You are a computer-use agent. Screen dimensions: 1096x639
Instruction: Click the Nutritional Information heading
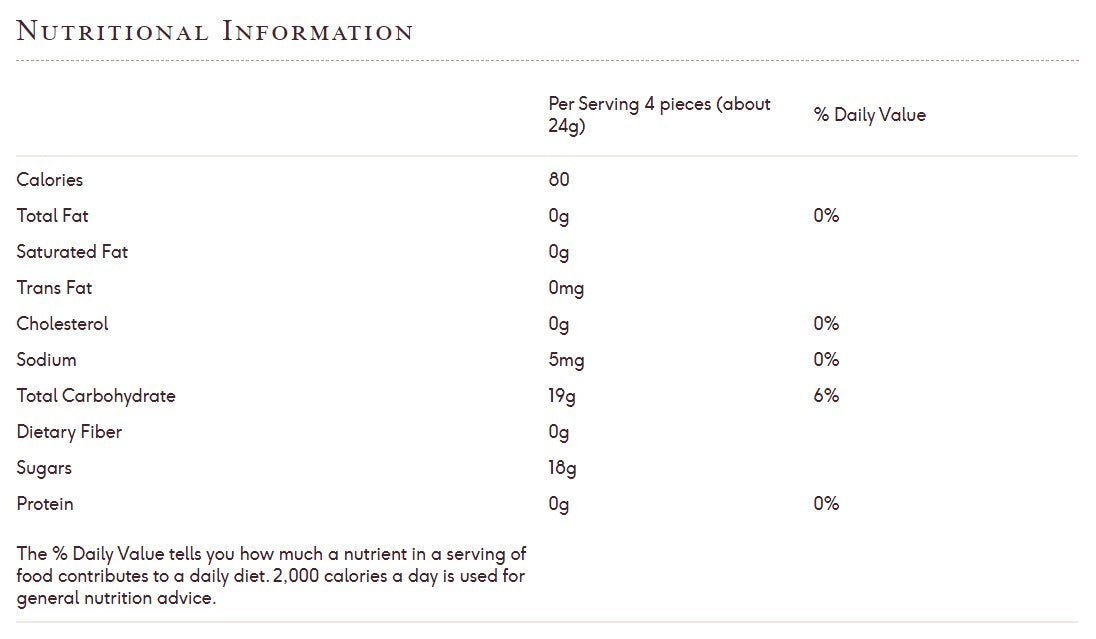pos(215,31)
